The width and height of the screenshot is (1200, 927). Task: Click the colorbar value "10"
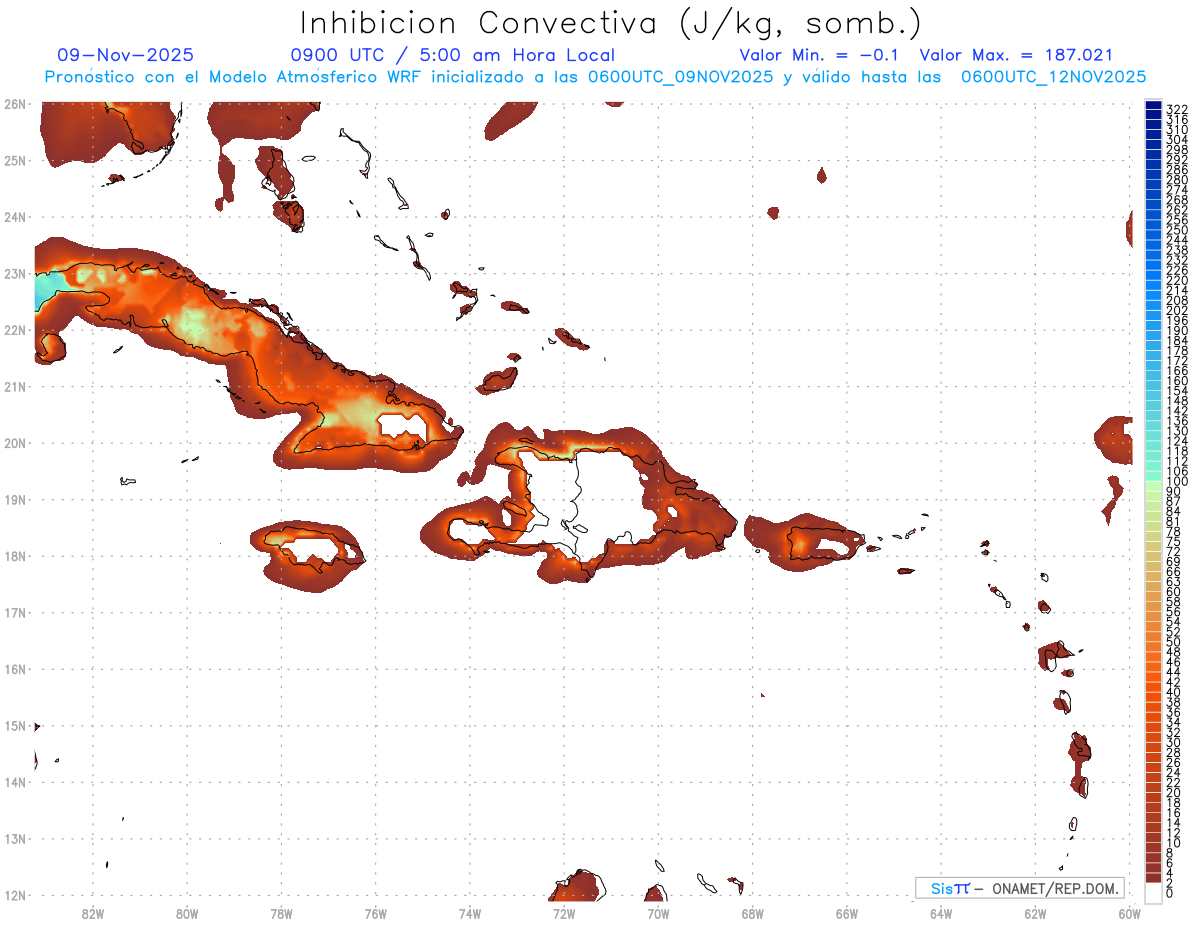1174,842
